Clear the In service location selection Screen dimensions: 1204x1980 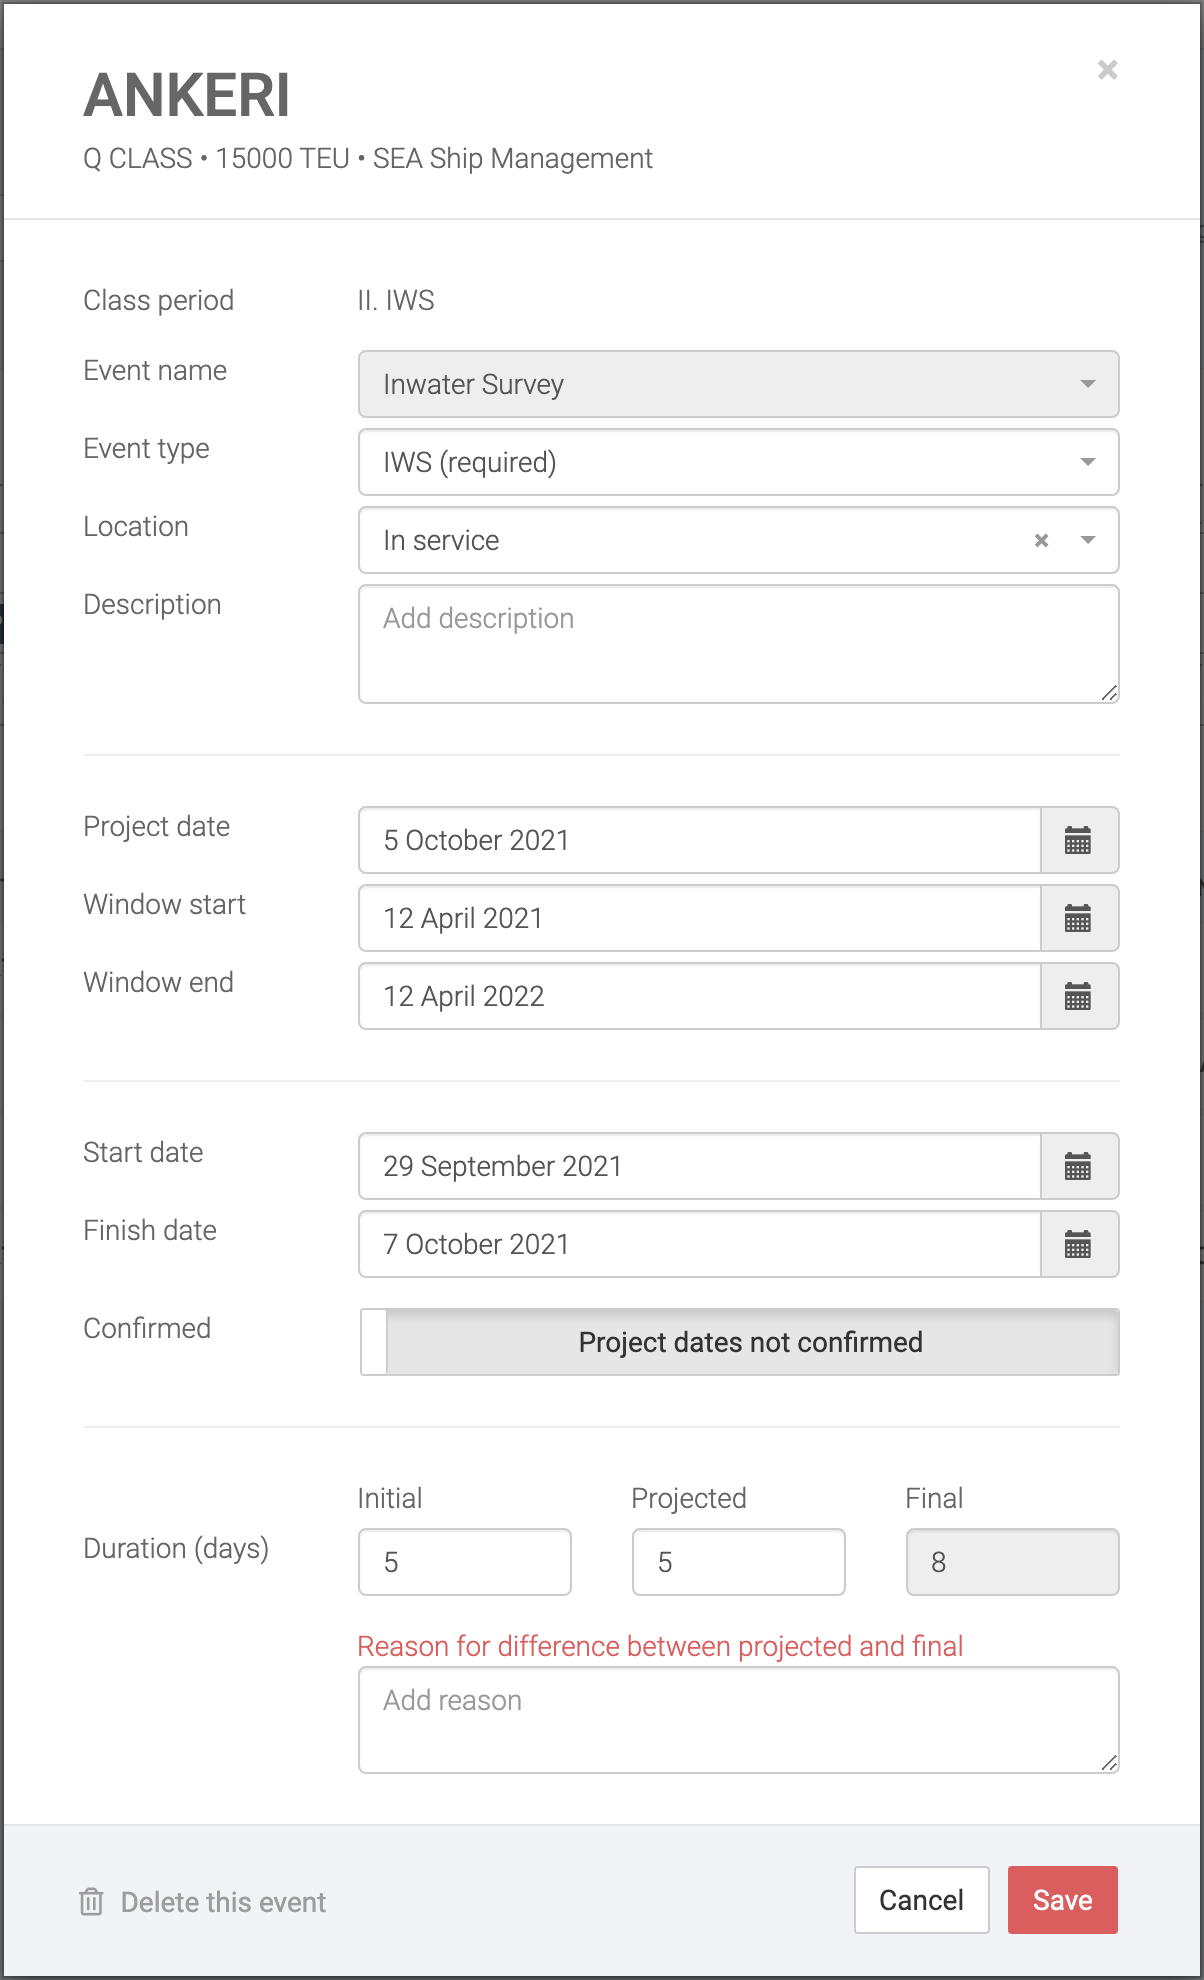click(1041, 540)
